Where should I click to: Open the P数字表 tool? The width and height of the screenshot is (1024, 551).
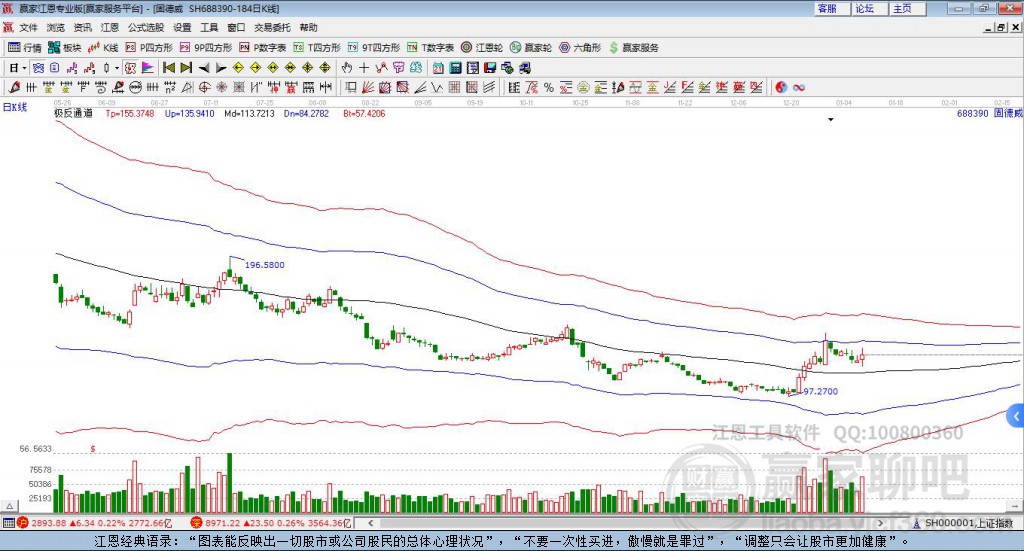(263, 48)
